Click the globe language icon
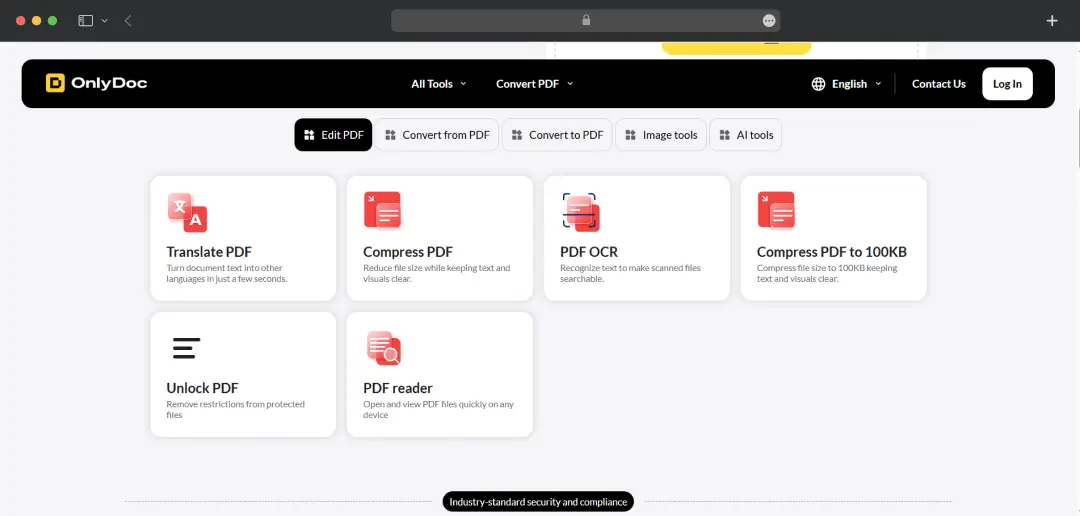The image size is (1080, 516). [x=818, y=84]
